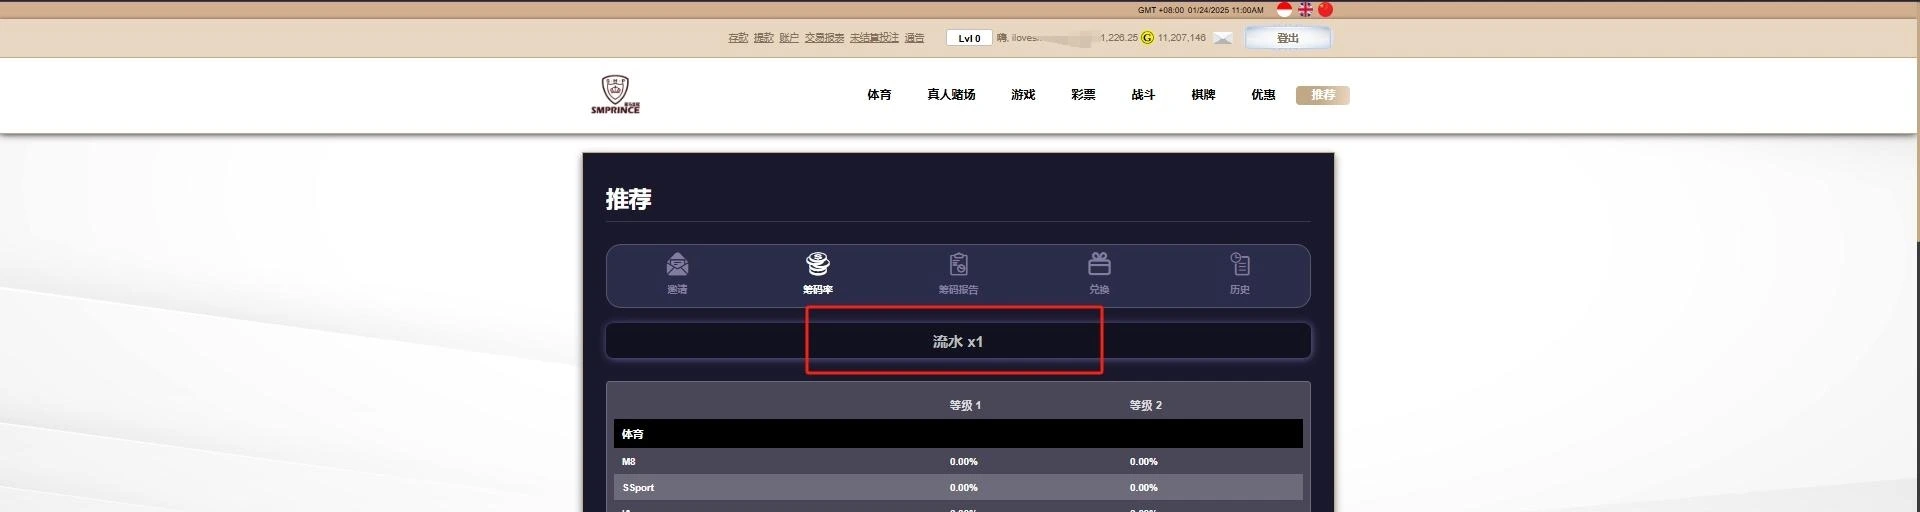This screenshot has width=1920, height=512.
Task: Open the 筹码报告 clipboard icon
Action: click(958, 265)
